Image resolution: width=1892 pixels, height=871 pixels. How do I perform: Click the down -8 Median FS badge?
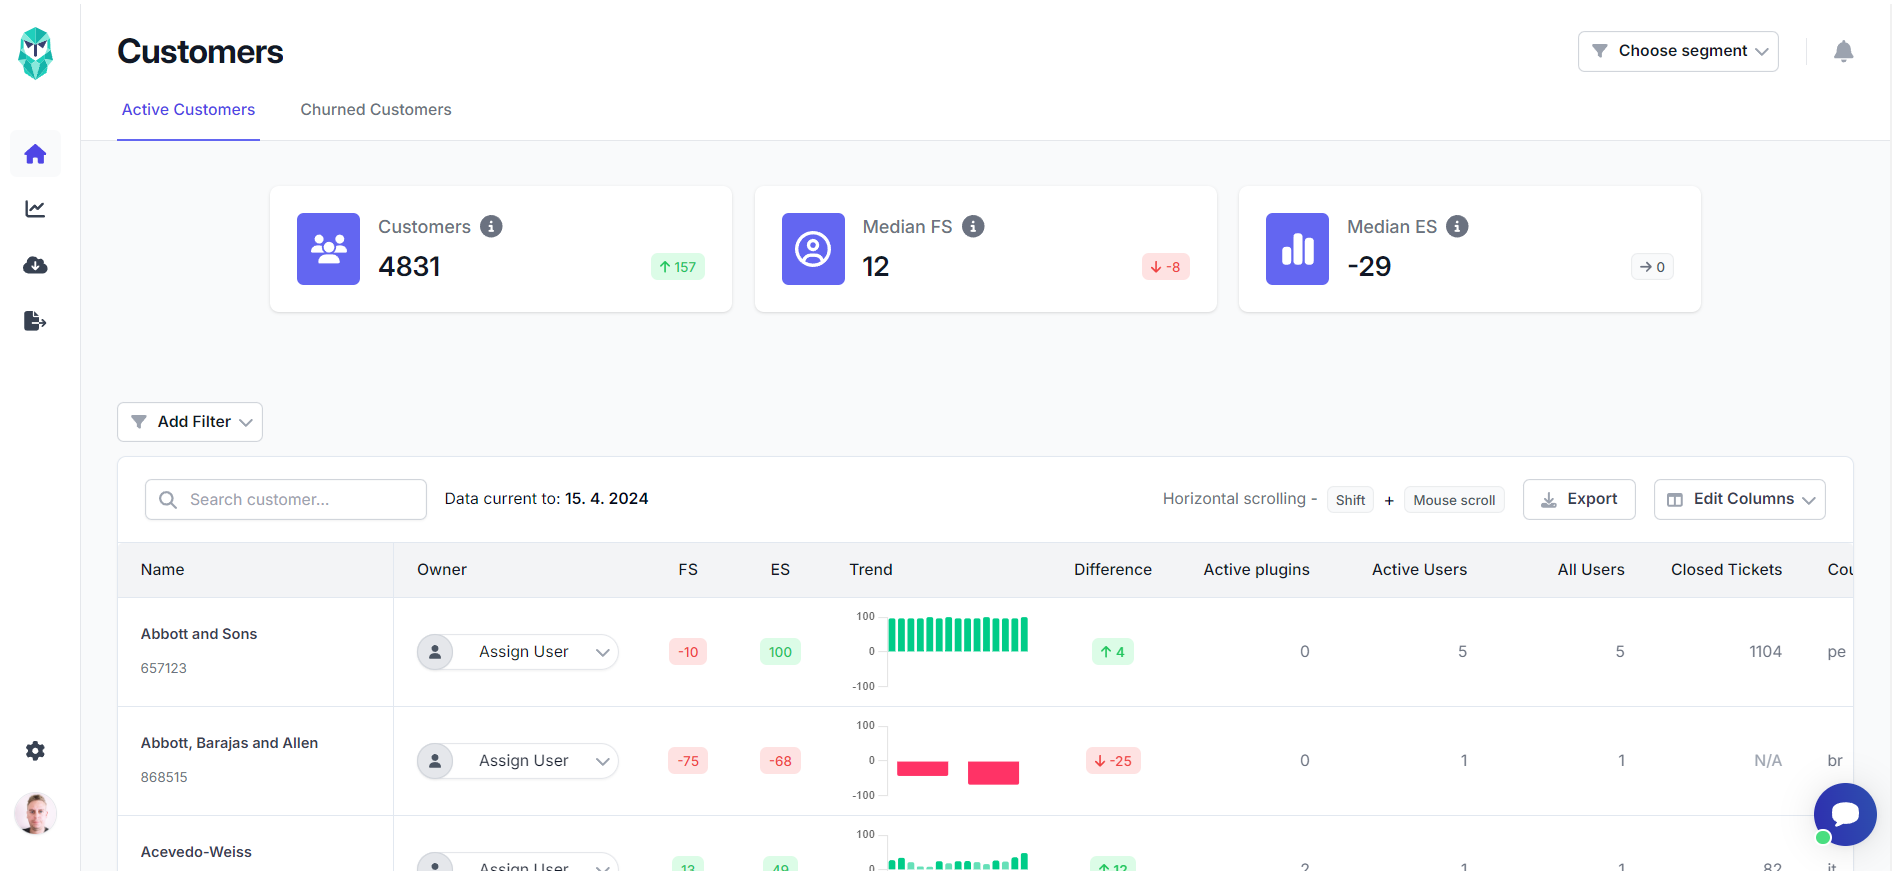click(x=1166, y=267)
